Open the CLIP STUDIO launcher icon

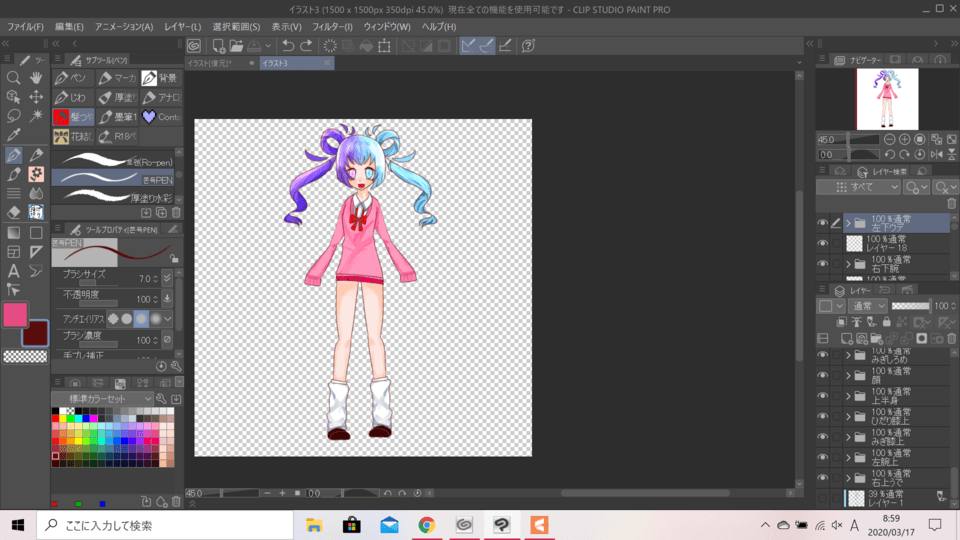pyautogui.click(x=194, y=46)
